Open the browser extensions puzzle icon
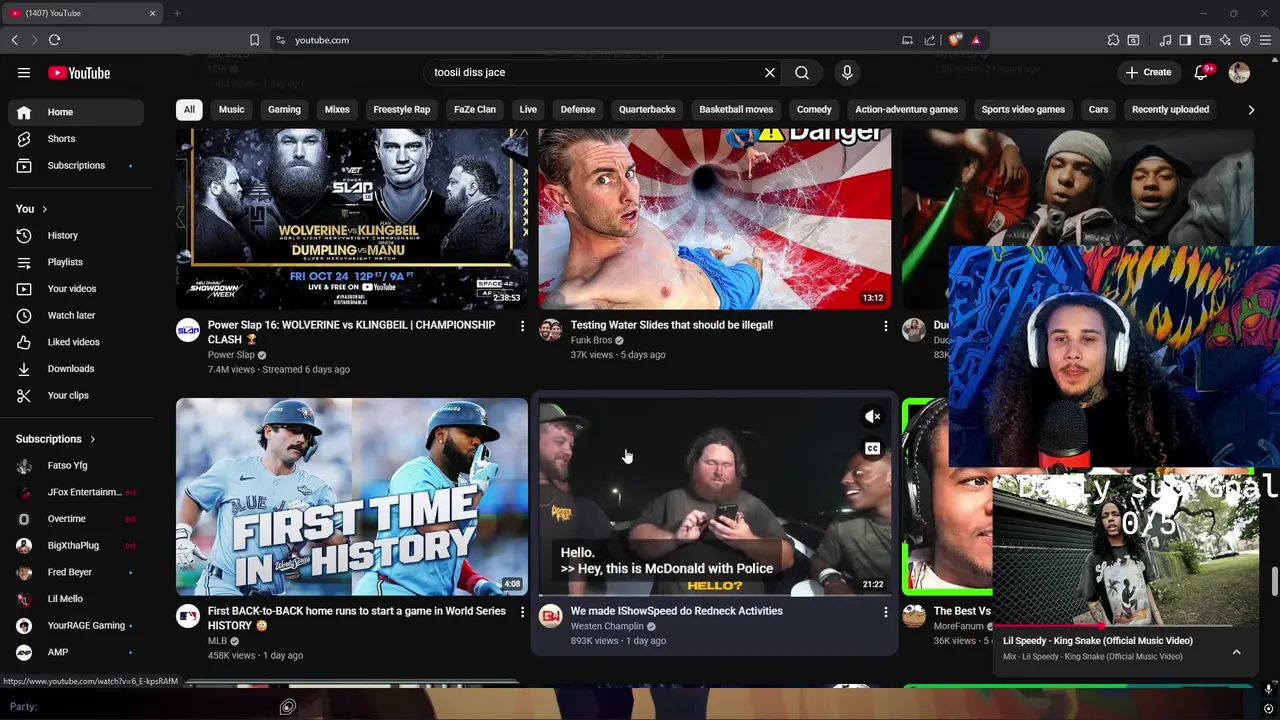 (1113, 40)
